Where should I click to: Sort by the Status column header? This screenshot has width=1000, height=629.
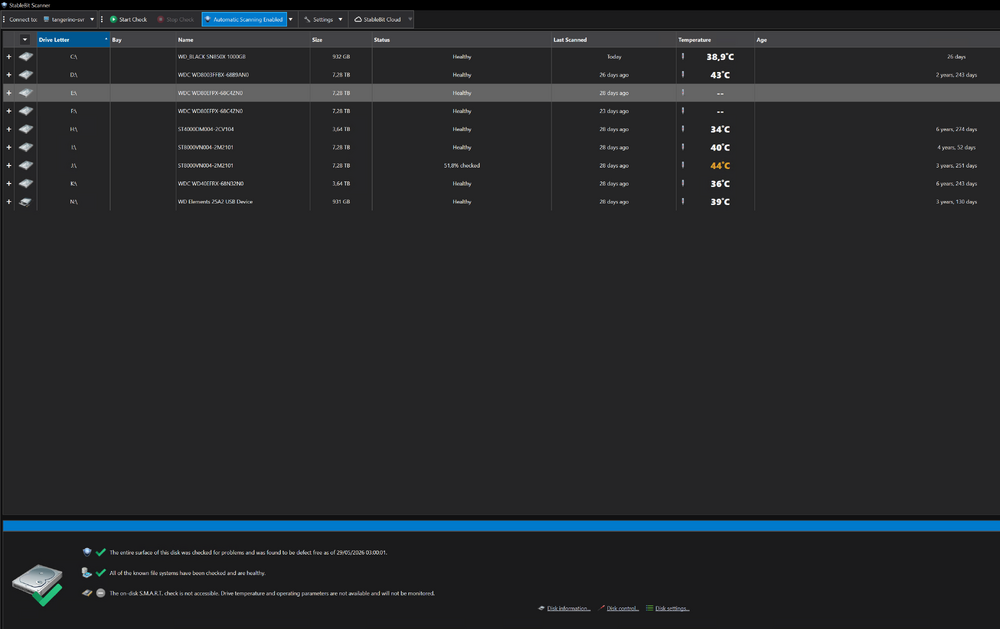click(x=462, y=40)
